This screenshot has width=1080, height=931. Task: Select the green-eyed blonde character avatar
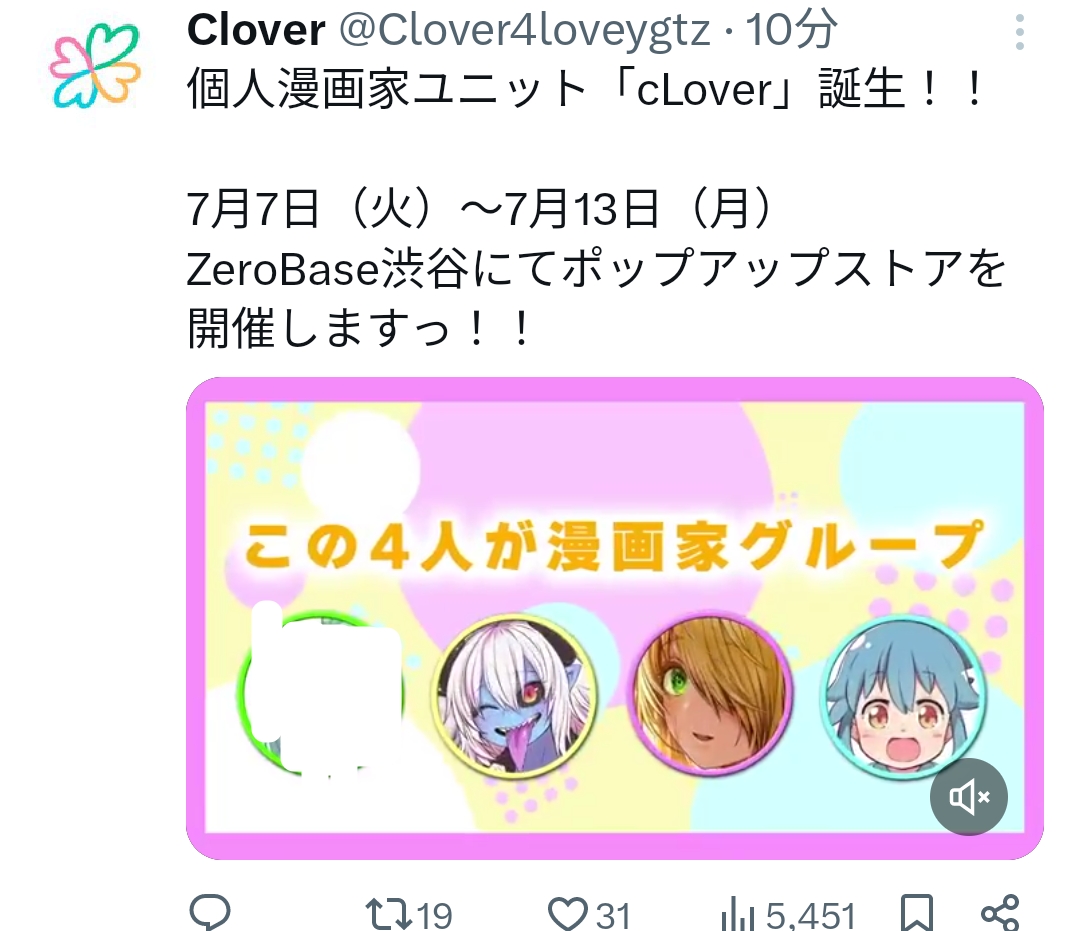click(x=712, y=695)
